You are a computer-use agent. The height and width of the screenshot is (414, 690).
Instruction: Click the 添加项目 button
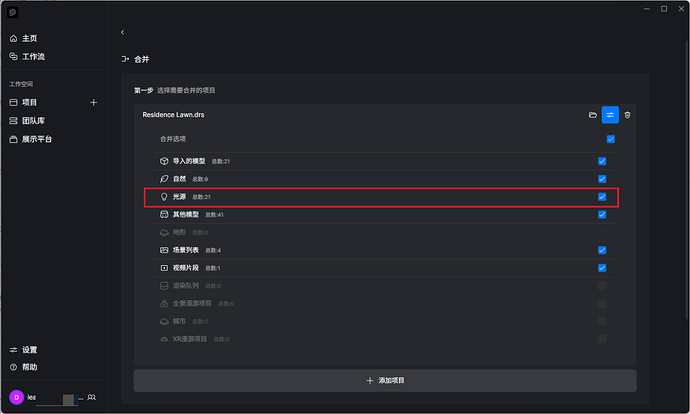point(385,381)
